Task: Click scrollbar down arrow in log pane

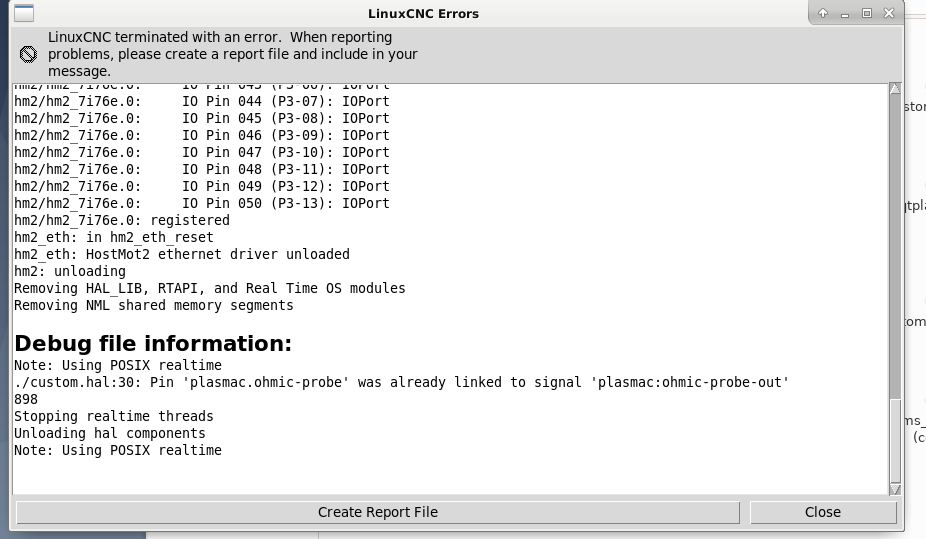Action: 895,489
